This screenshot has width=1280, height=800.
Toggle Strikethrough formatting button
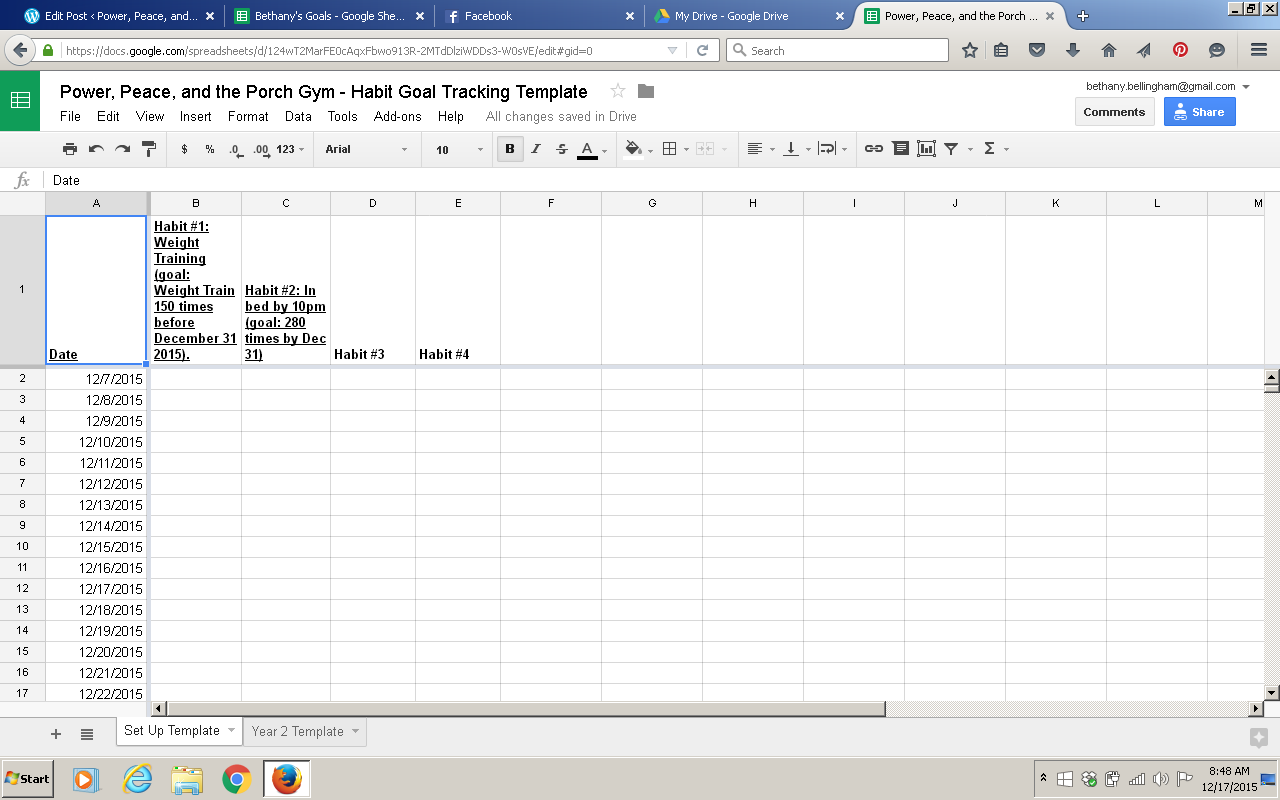point(561,149)
